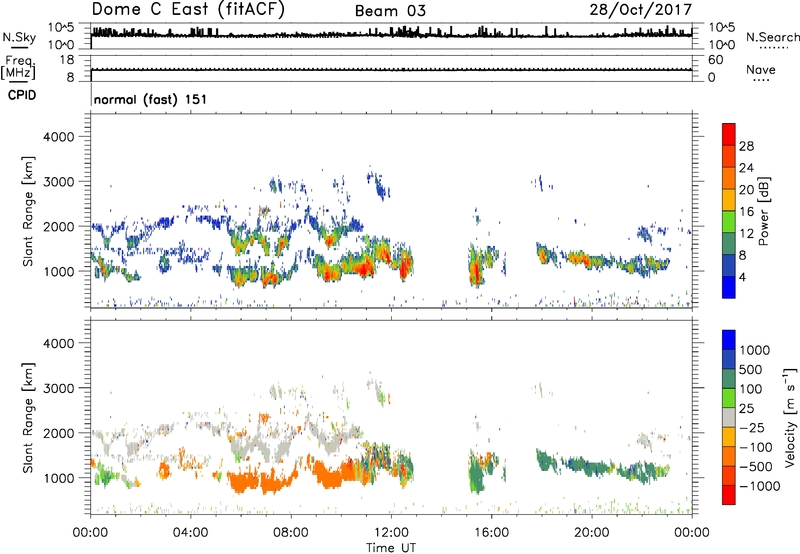Click '4000' tick on power panel axis

58,137
